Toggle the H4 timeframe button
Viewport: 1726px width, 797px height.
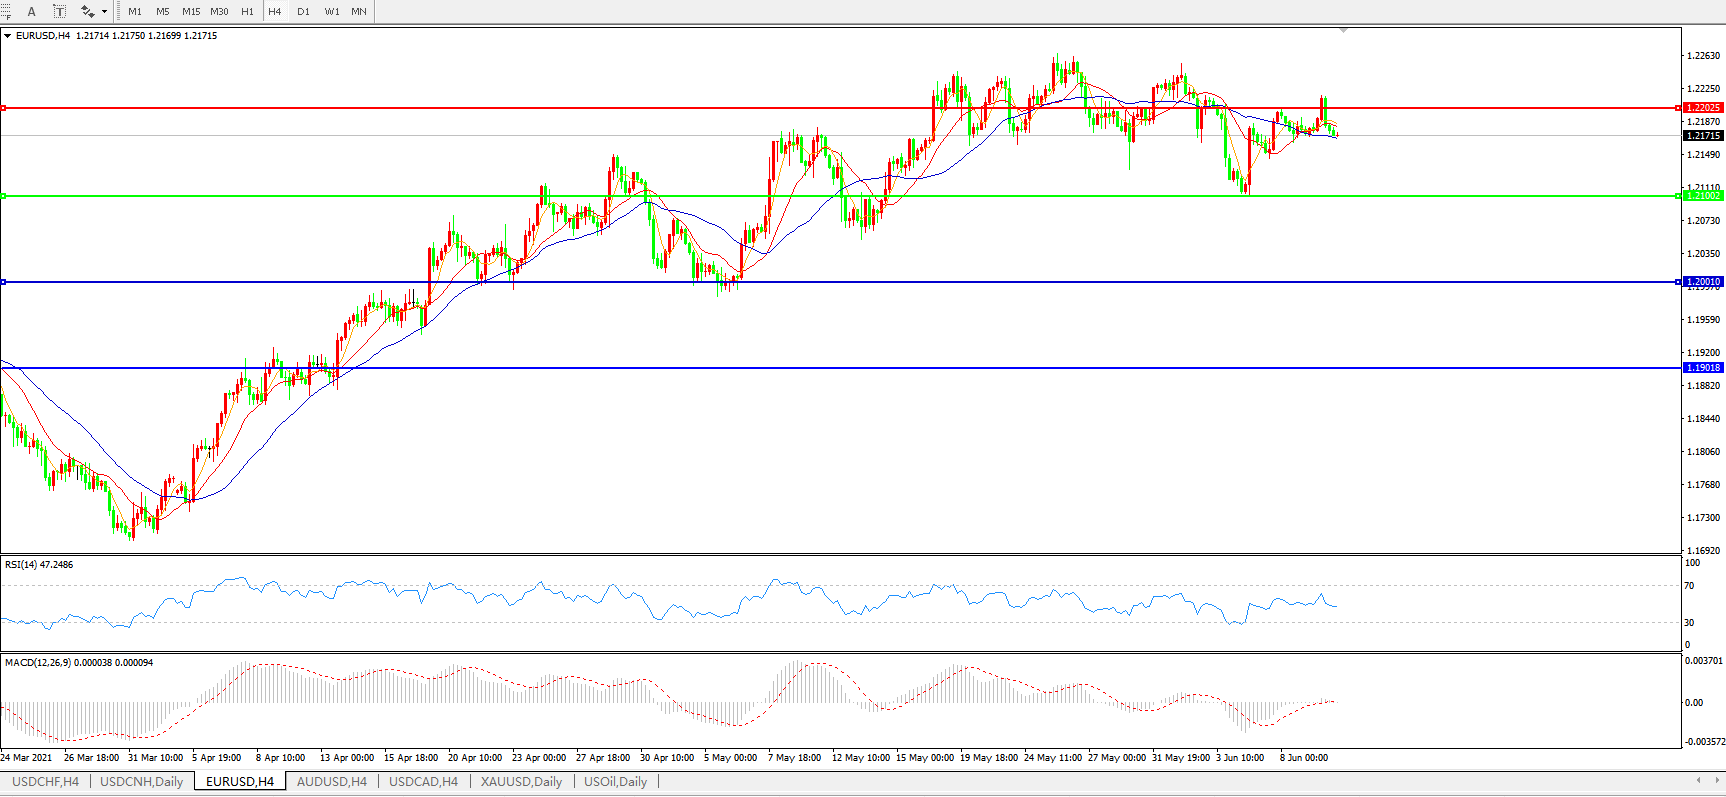click(275, 12)
